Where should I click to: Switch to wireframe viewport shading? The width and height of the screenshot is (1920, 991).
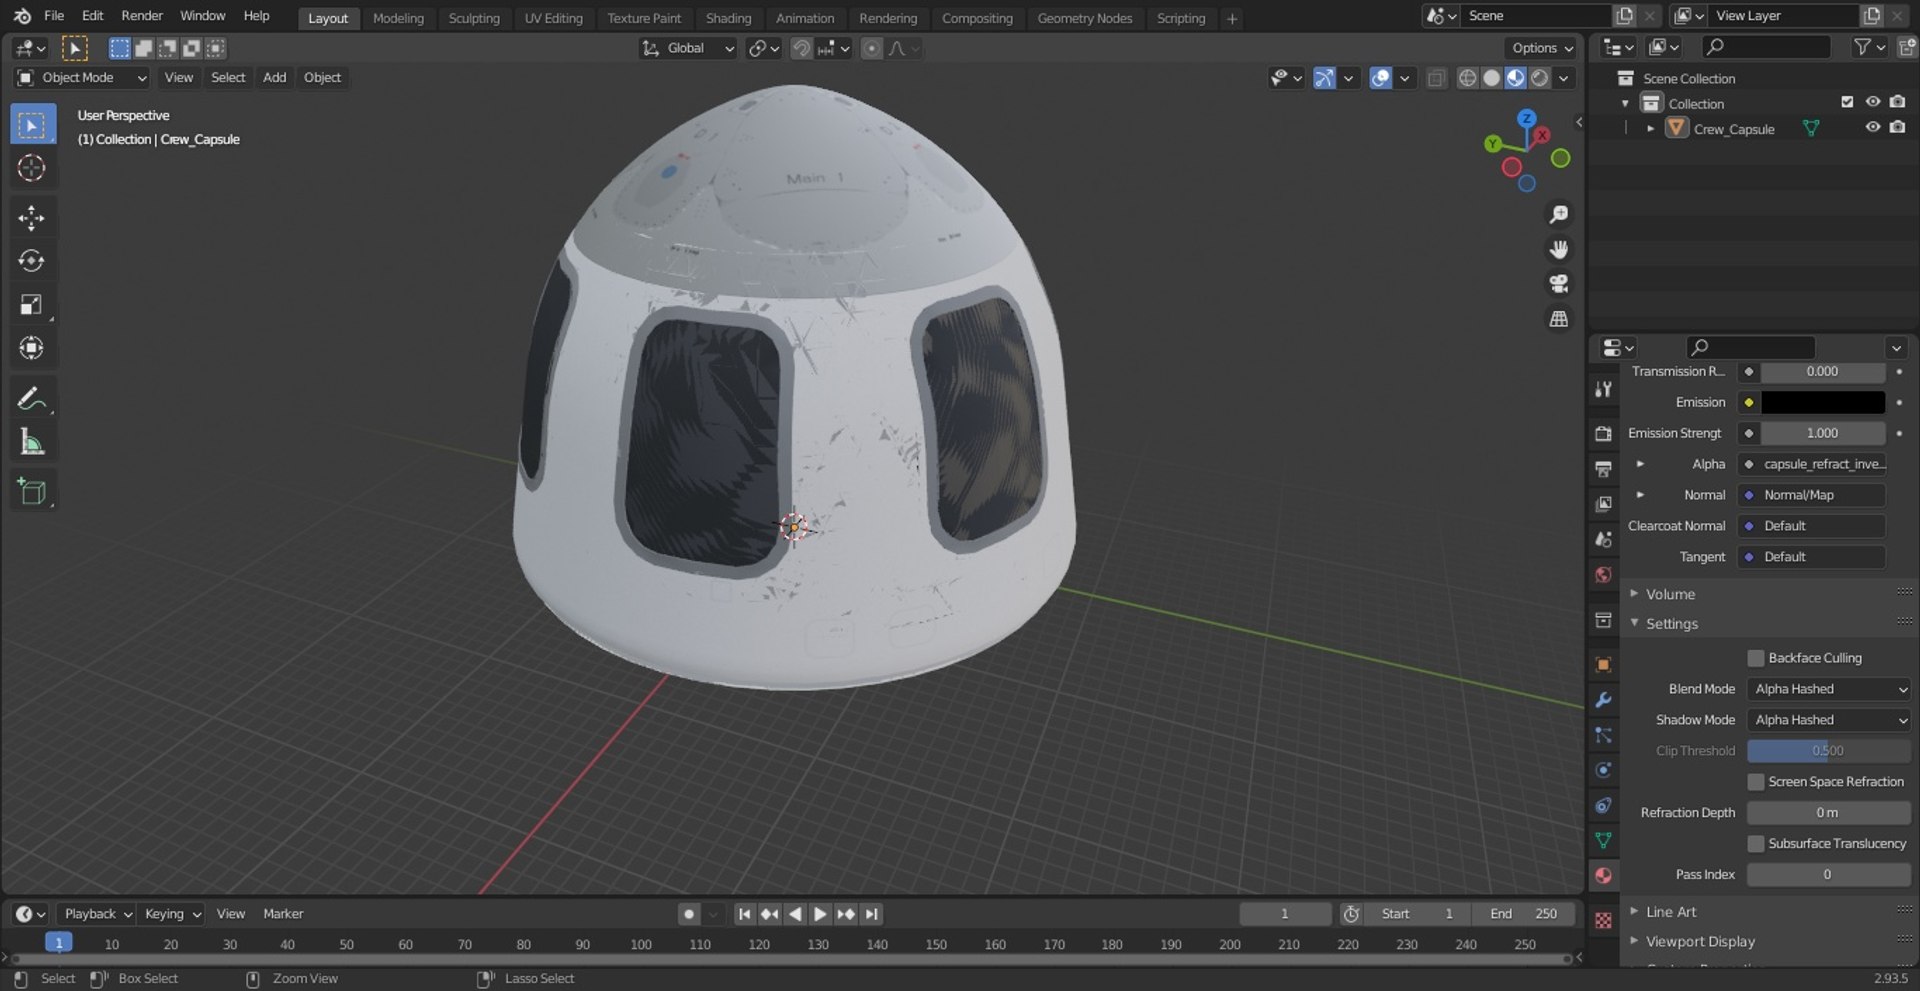[1467, 78]
